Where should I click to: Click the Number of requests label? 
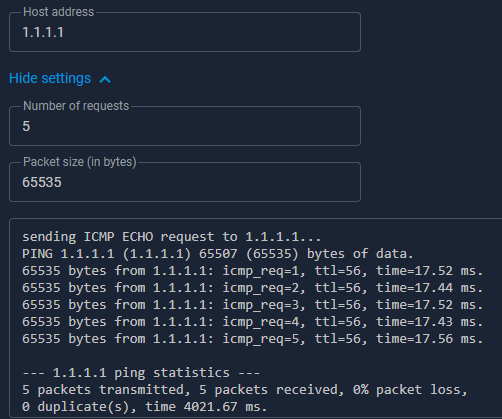(76, 106)
